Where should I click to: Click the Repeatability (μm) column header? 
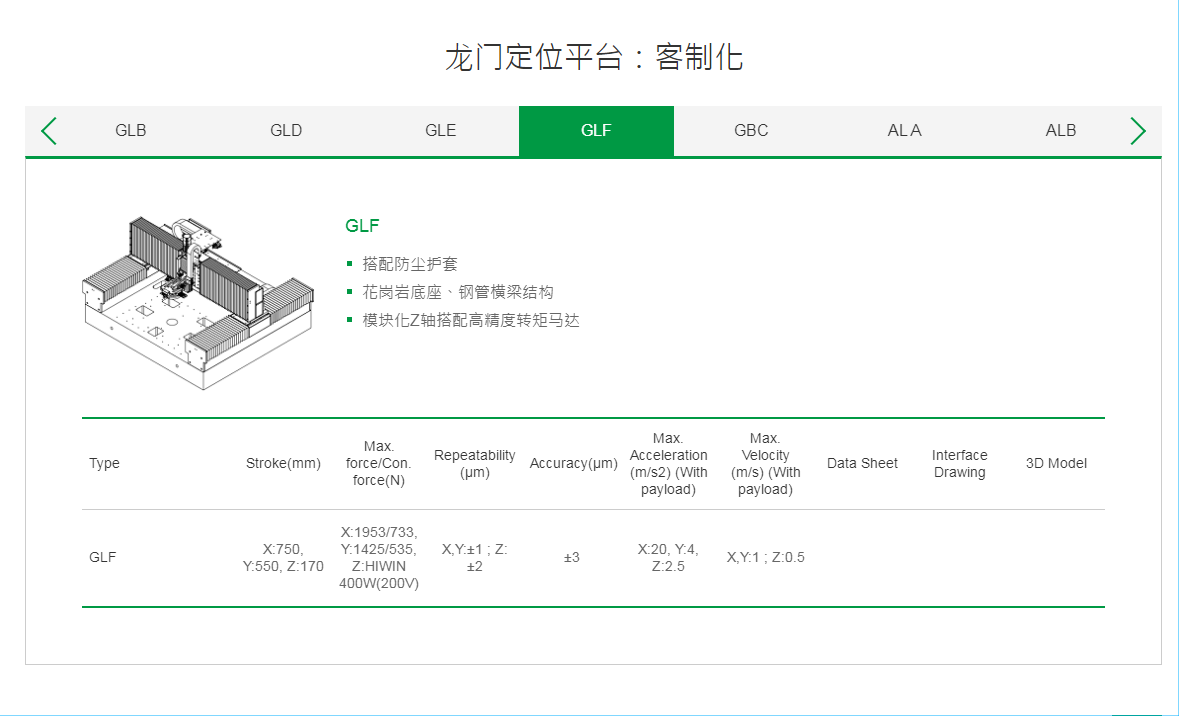point(474,463)
